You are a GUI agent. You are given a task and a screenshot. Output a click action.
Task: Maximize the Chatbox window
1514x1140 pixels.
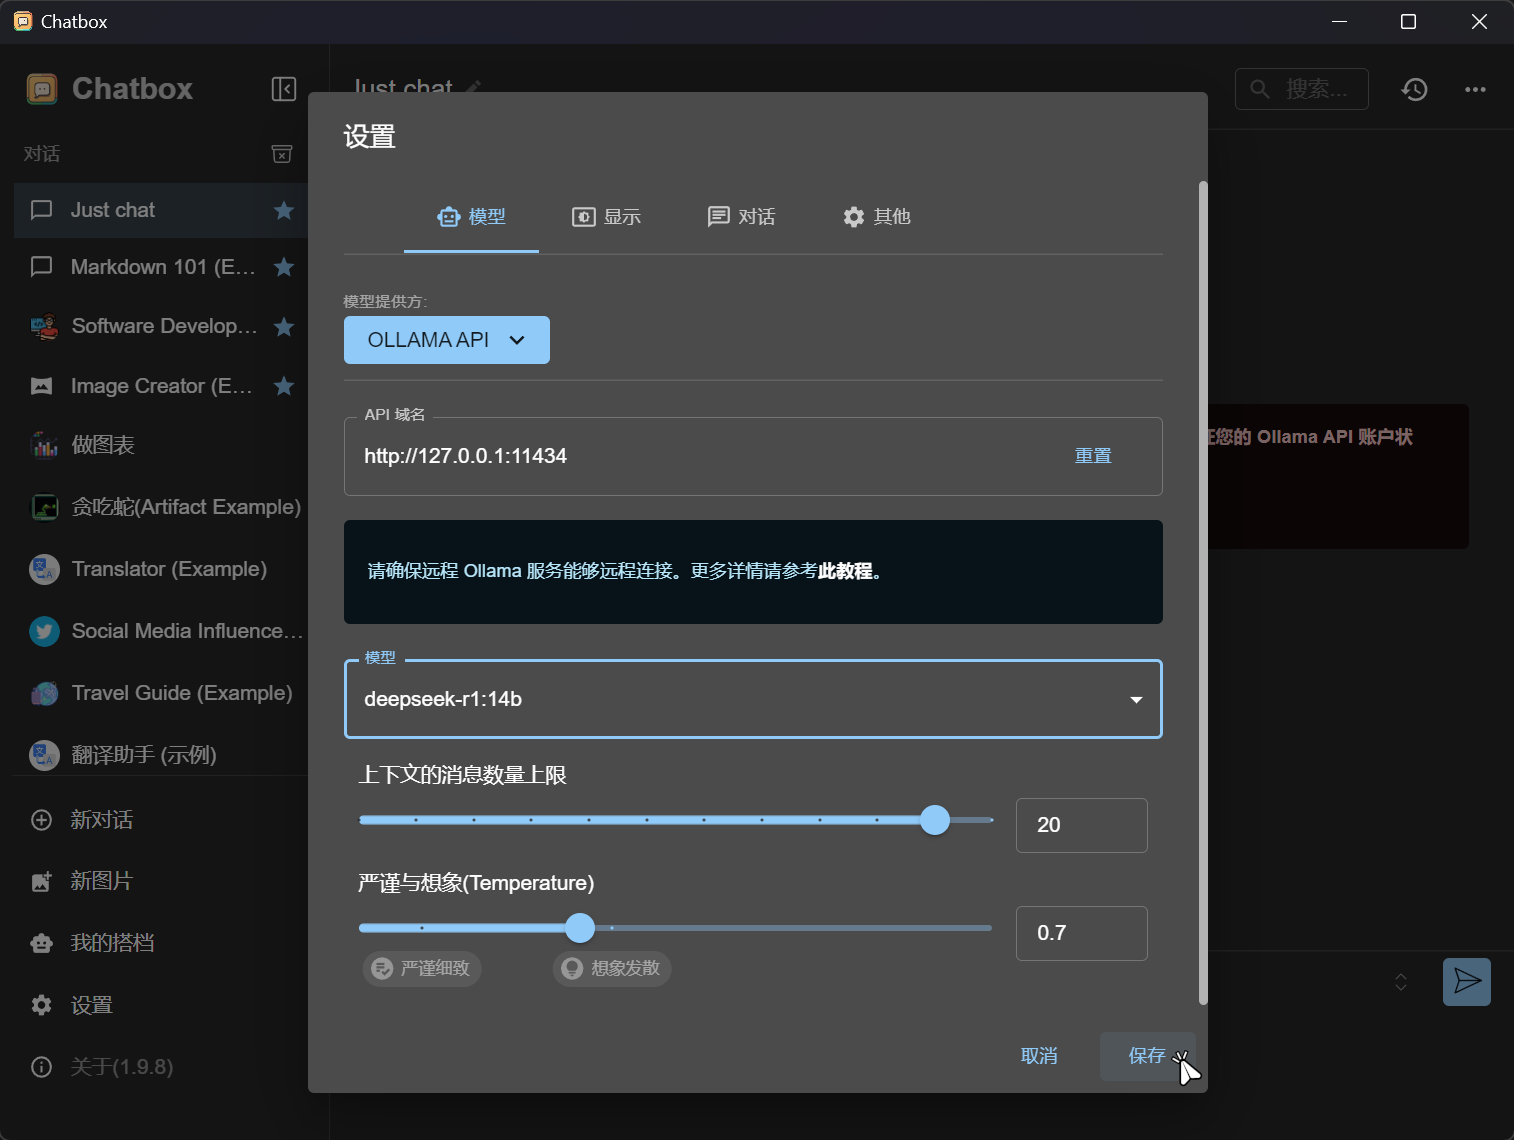pos(1408,21)
